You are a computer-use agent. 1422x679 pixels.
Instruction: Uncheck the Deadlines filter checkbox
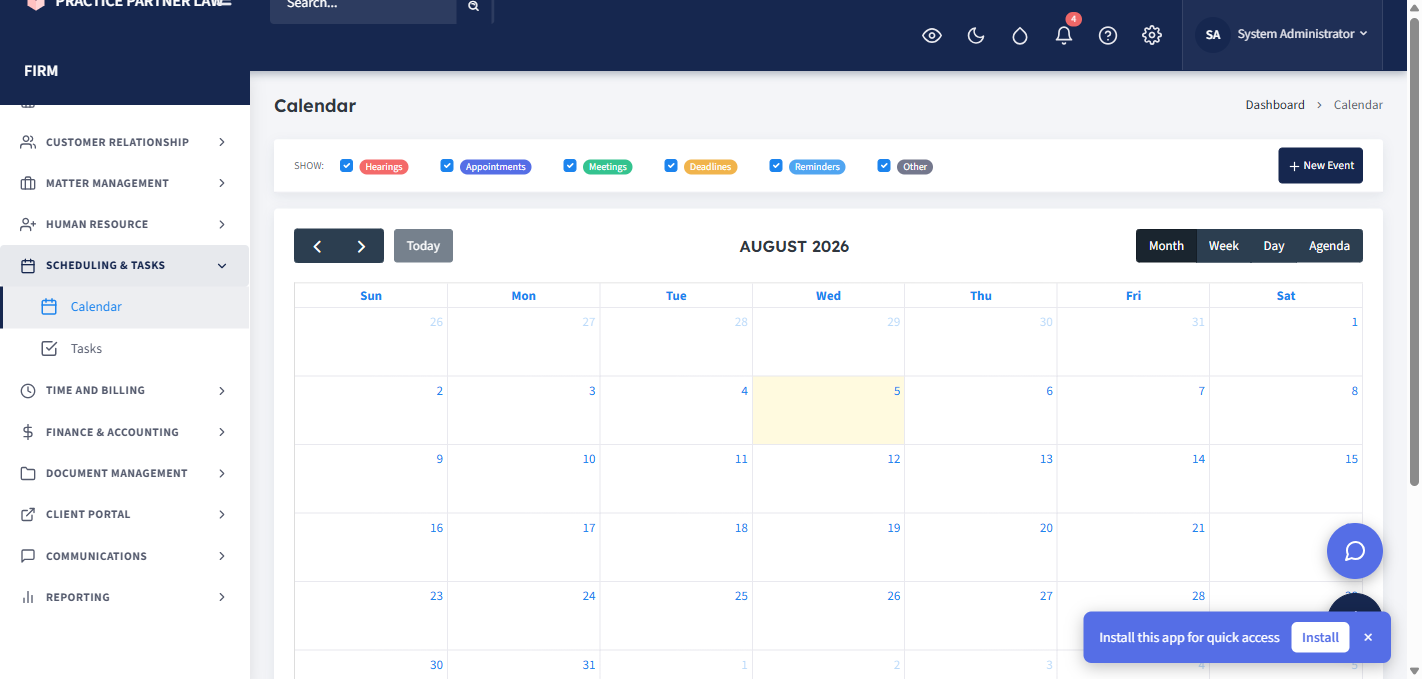[671, 166]
